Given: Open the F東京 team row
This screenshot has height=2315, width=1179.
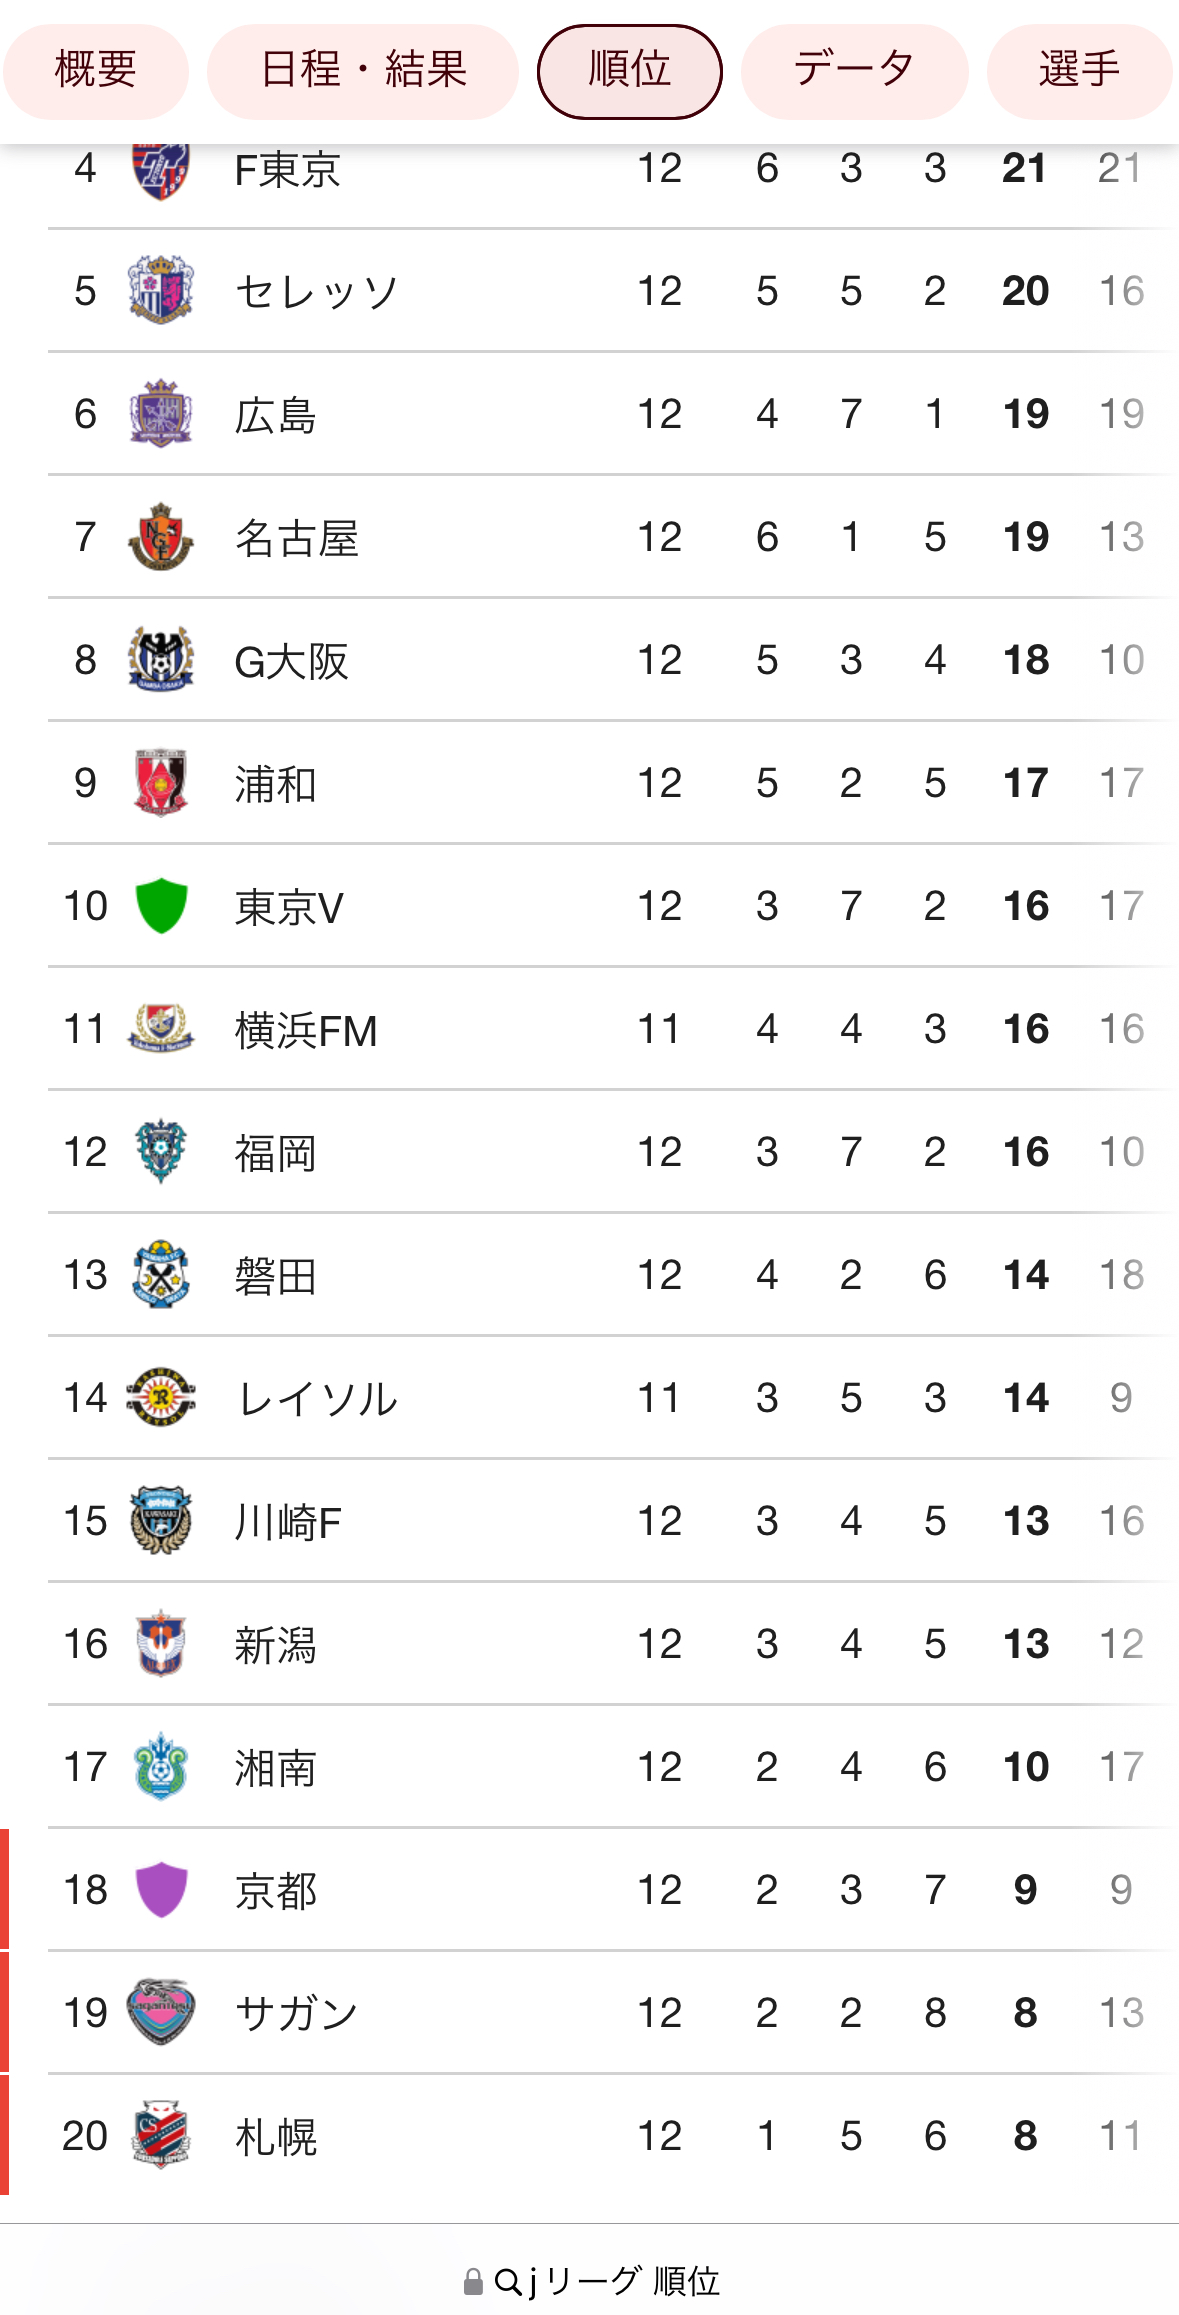Looking at the screenshot, I should (x=612, y=168).
